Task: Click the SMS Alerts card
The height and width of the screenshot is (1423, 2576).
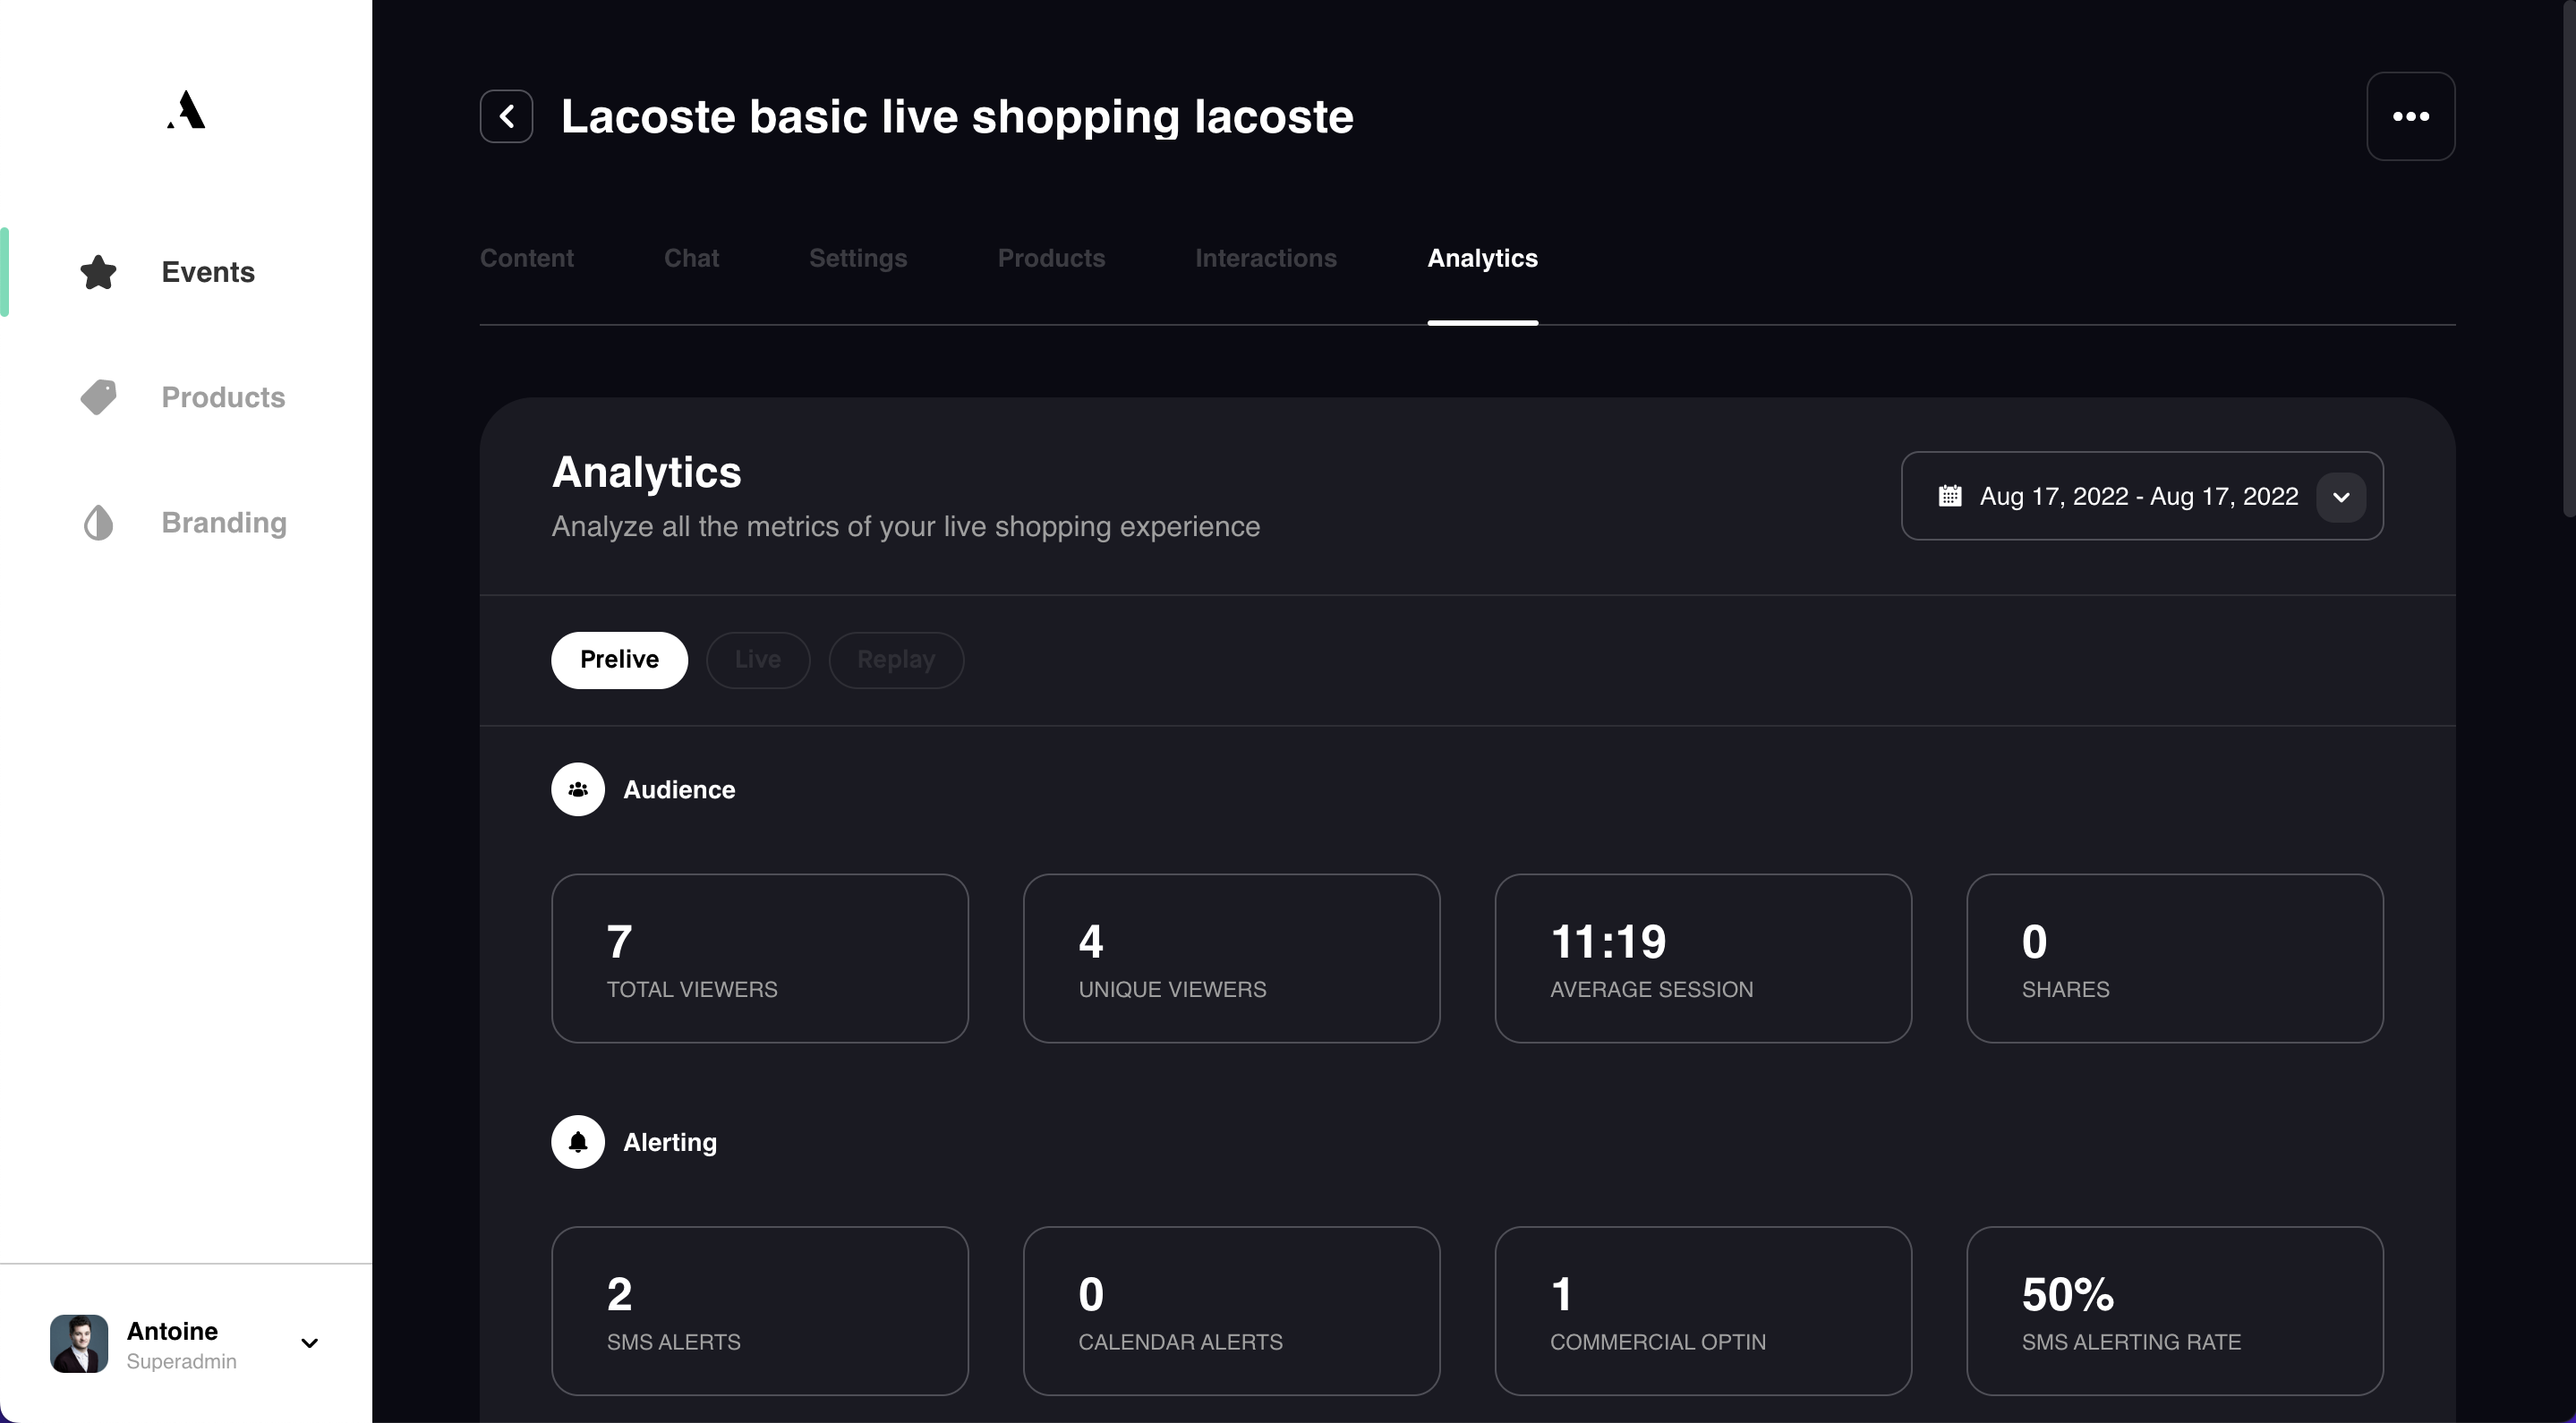Action: point(760,1311)
